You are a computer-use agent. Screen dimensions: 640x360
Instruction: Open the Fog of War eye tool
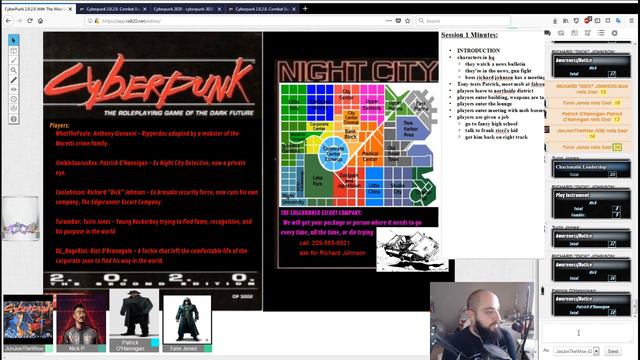[x=13, y=89]
